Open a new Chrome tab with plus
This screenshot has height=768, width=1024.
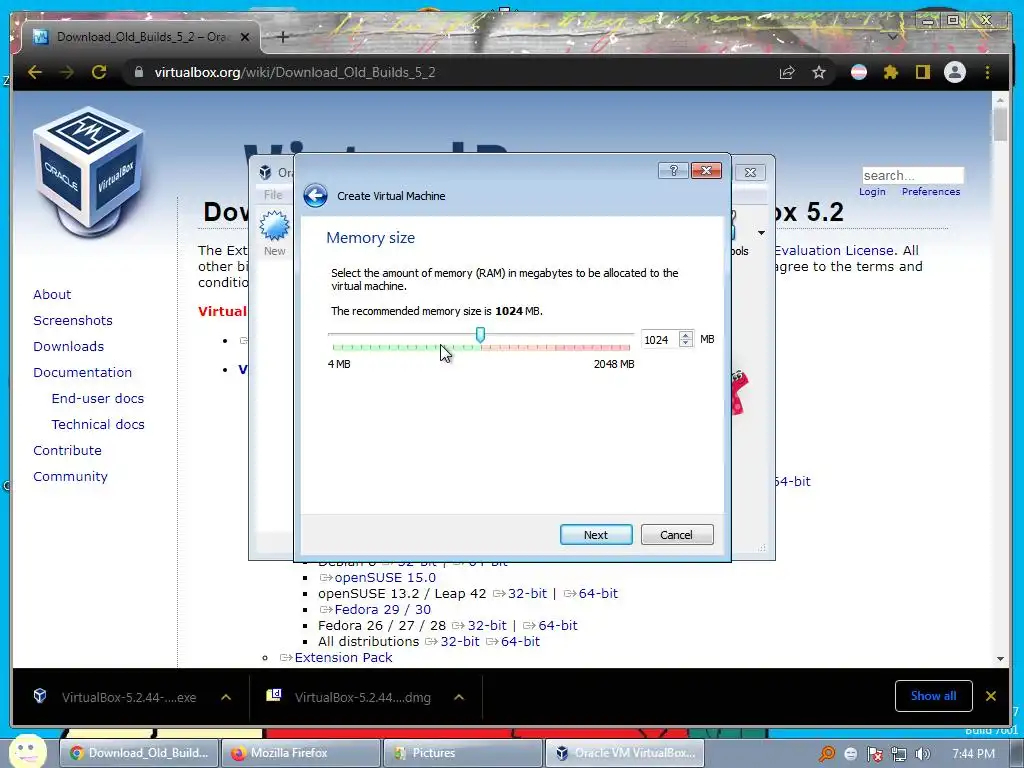coord(283,37)
